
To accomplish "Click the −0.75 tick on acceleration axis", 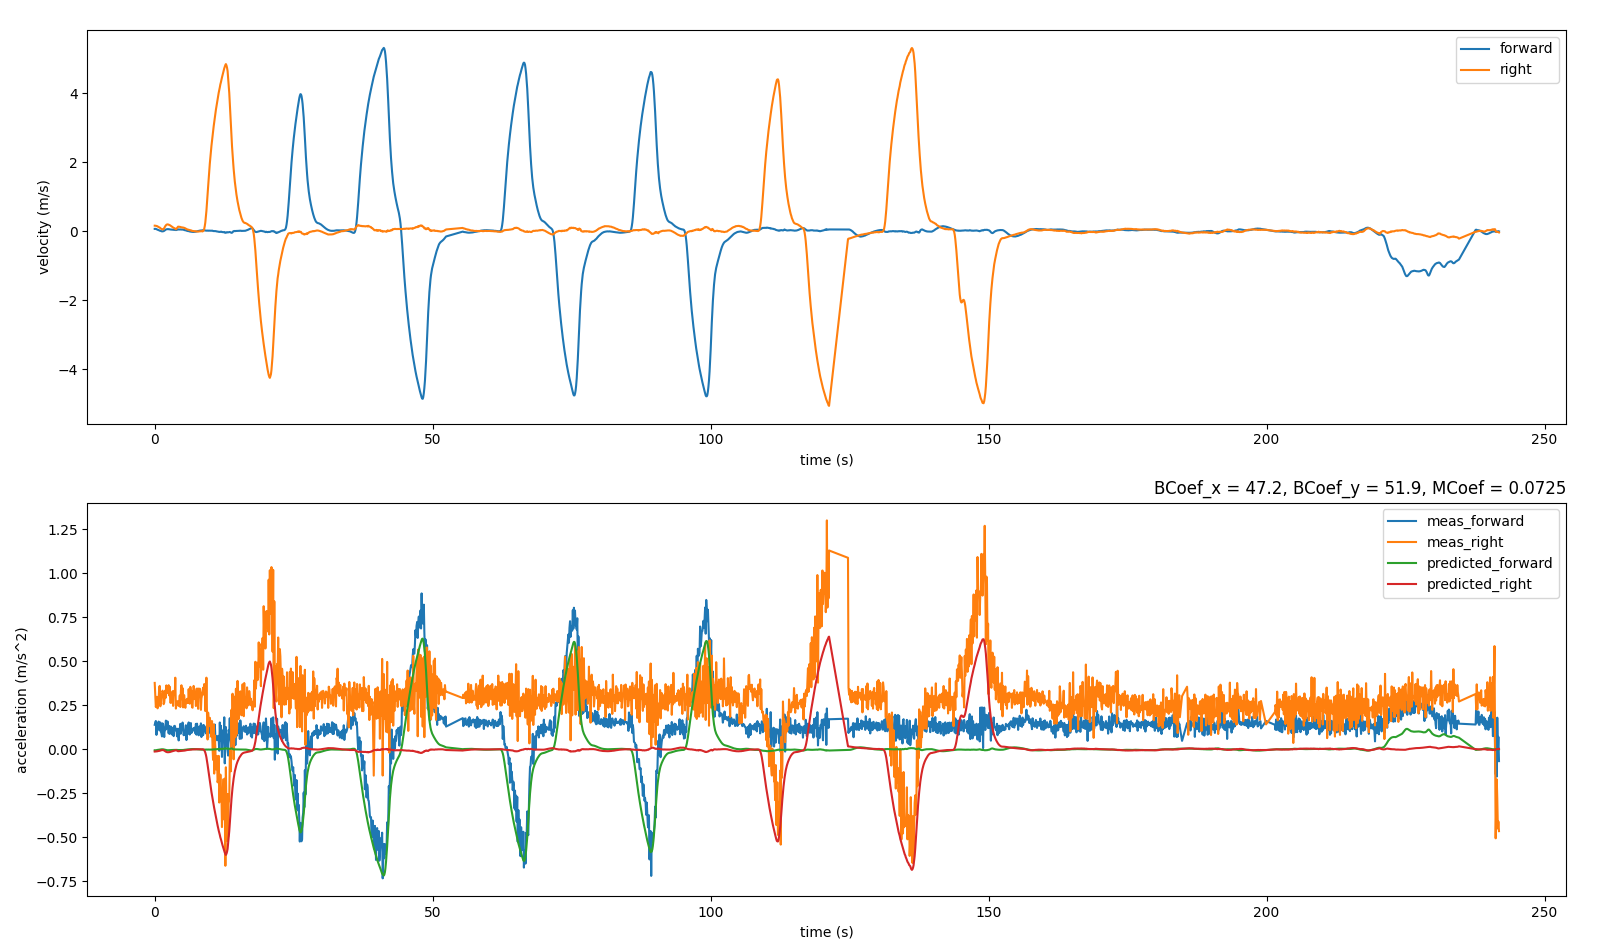I will [56, 882].
